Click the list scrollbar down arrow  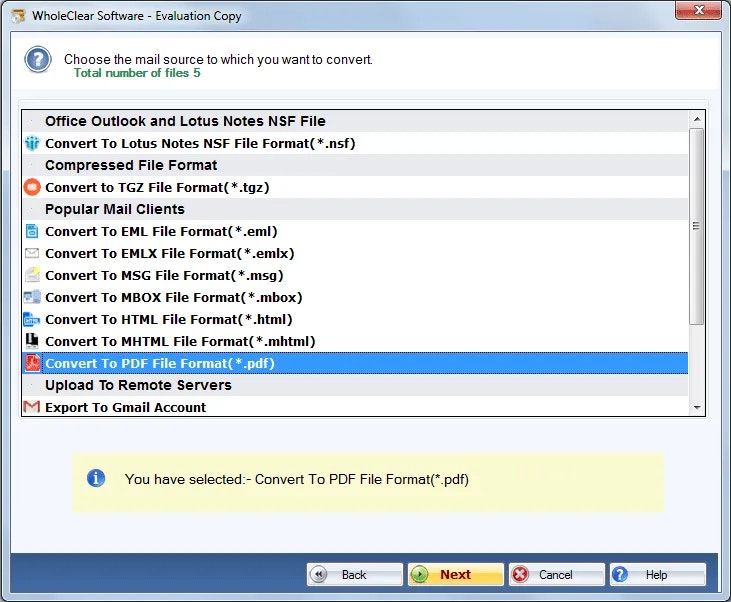(x=697, y=408)
